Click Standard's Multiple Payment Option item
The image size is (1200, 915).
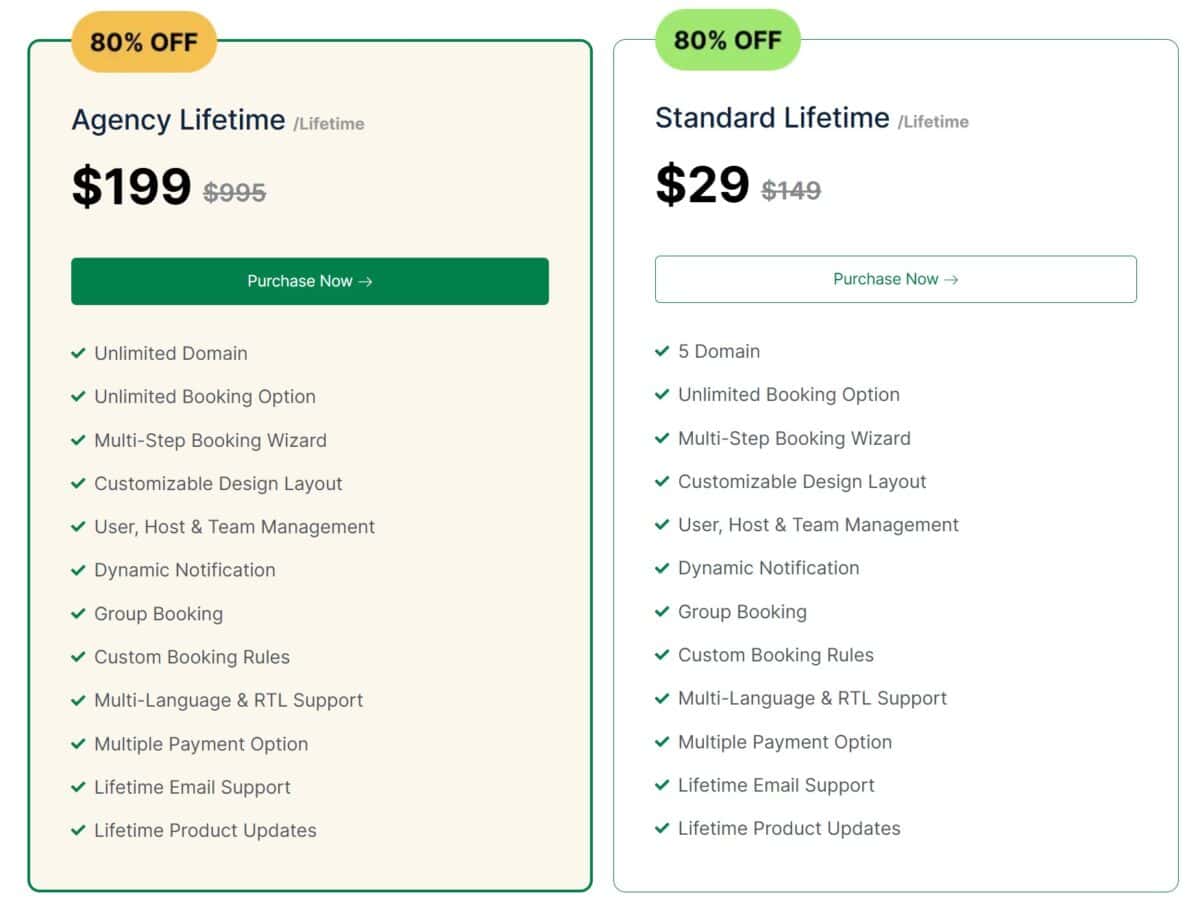(785, 742)
